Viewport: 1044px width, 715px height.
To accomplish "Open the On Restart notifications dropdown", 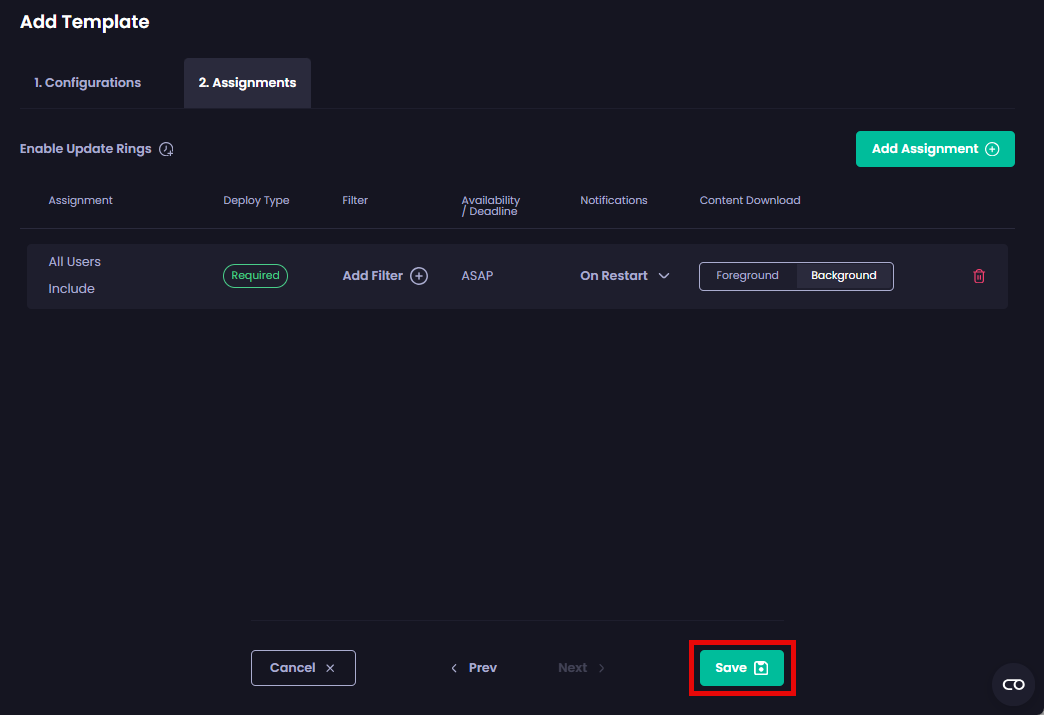I will [x=614, y=276].
